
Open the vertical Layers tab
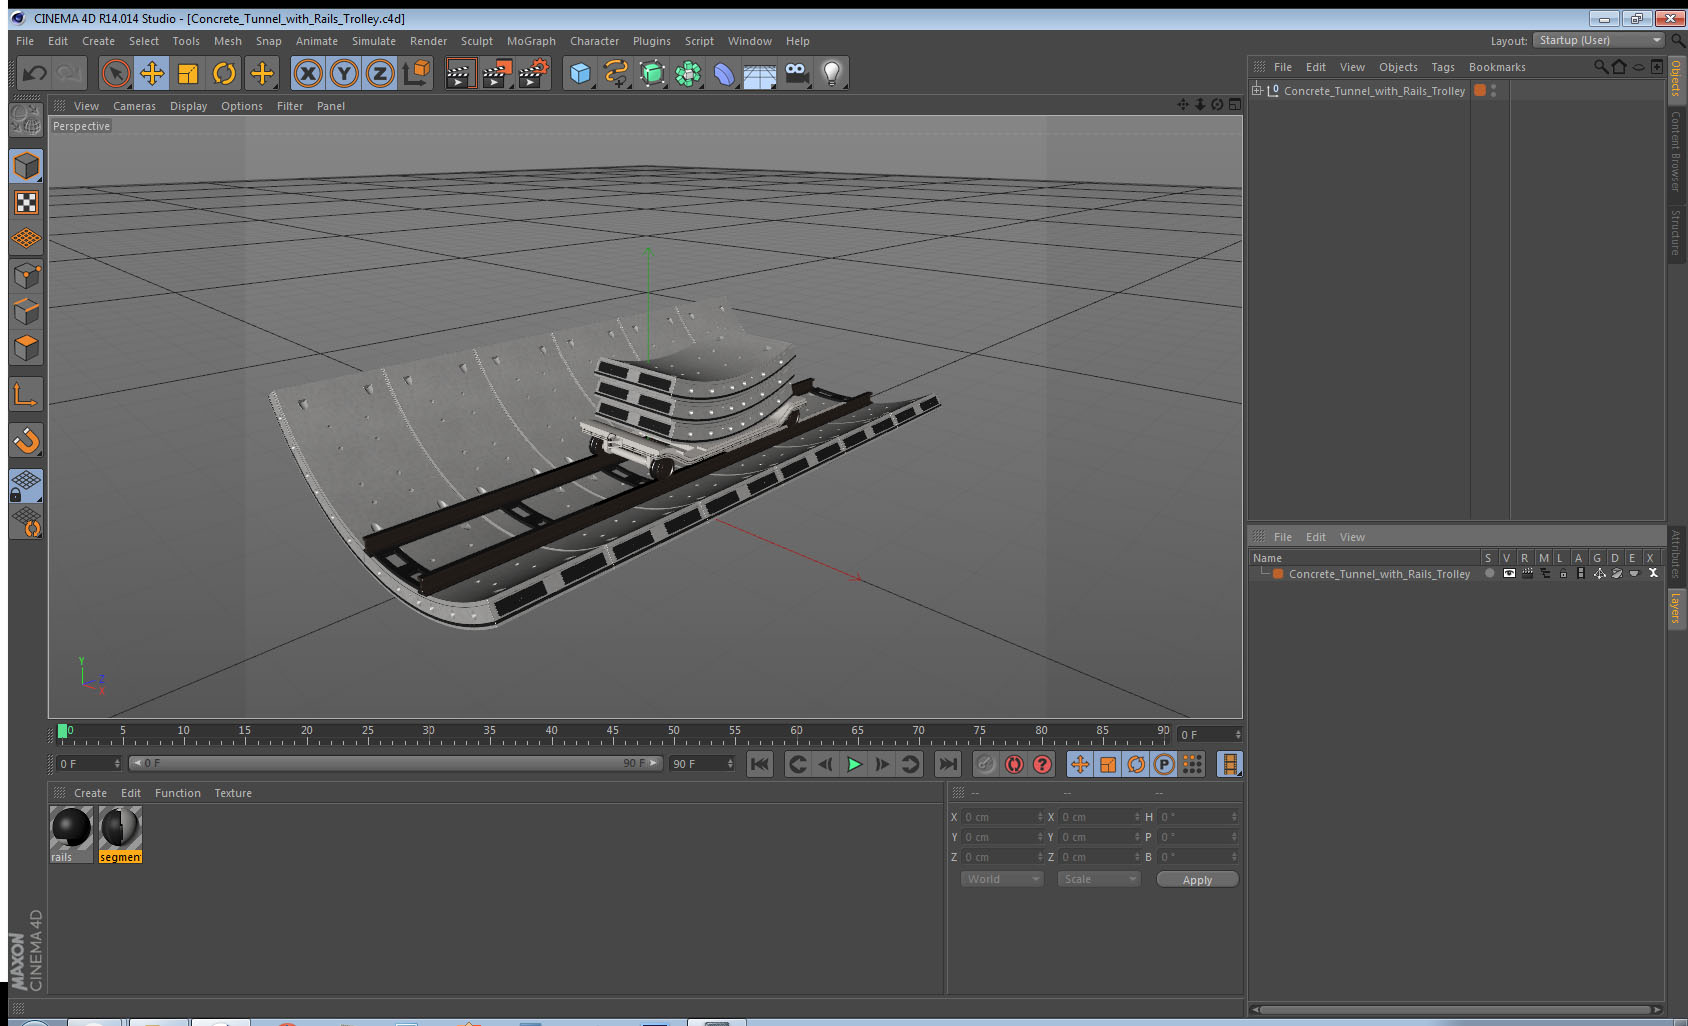(1676, 607)
